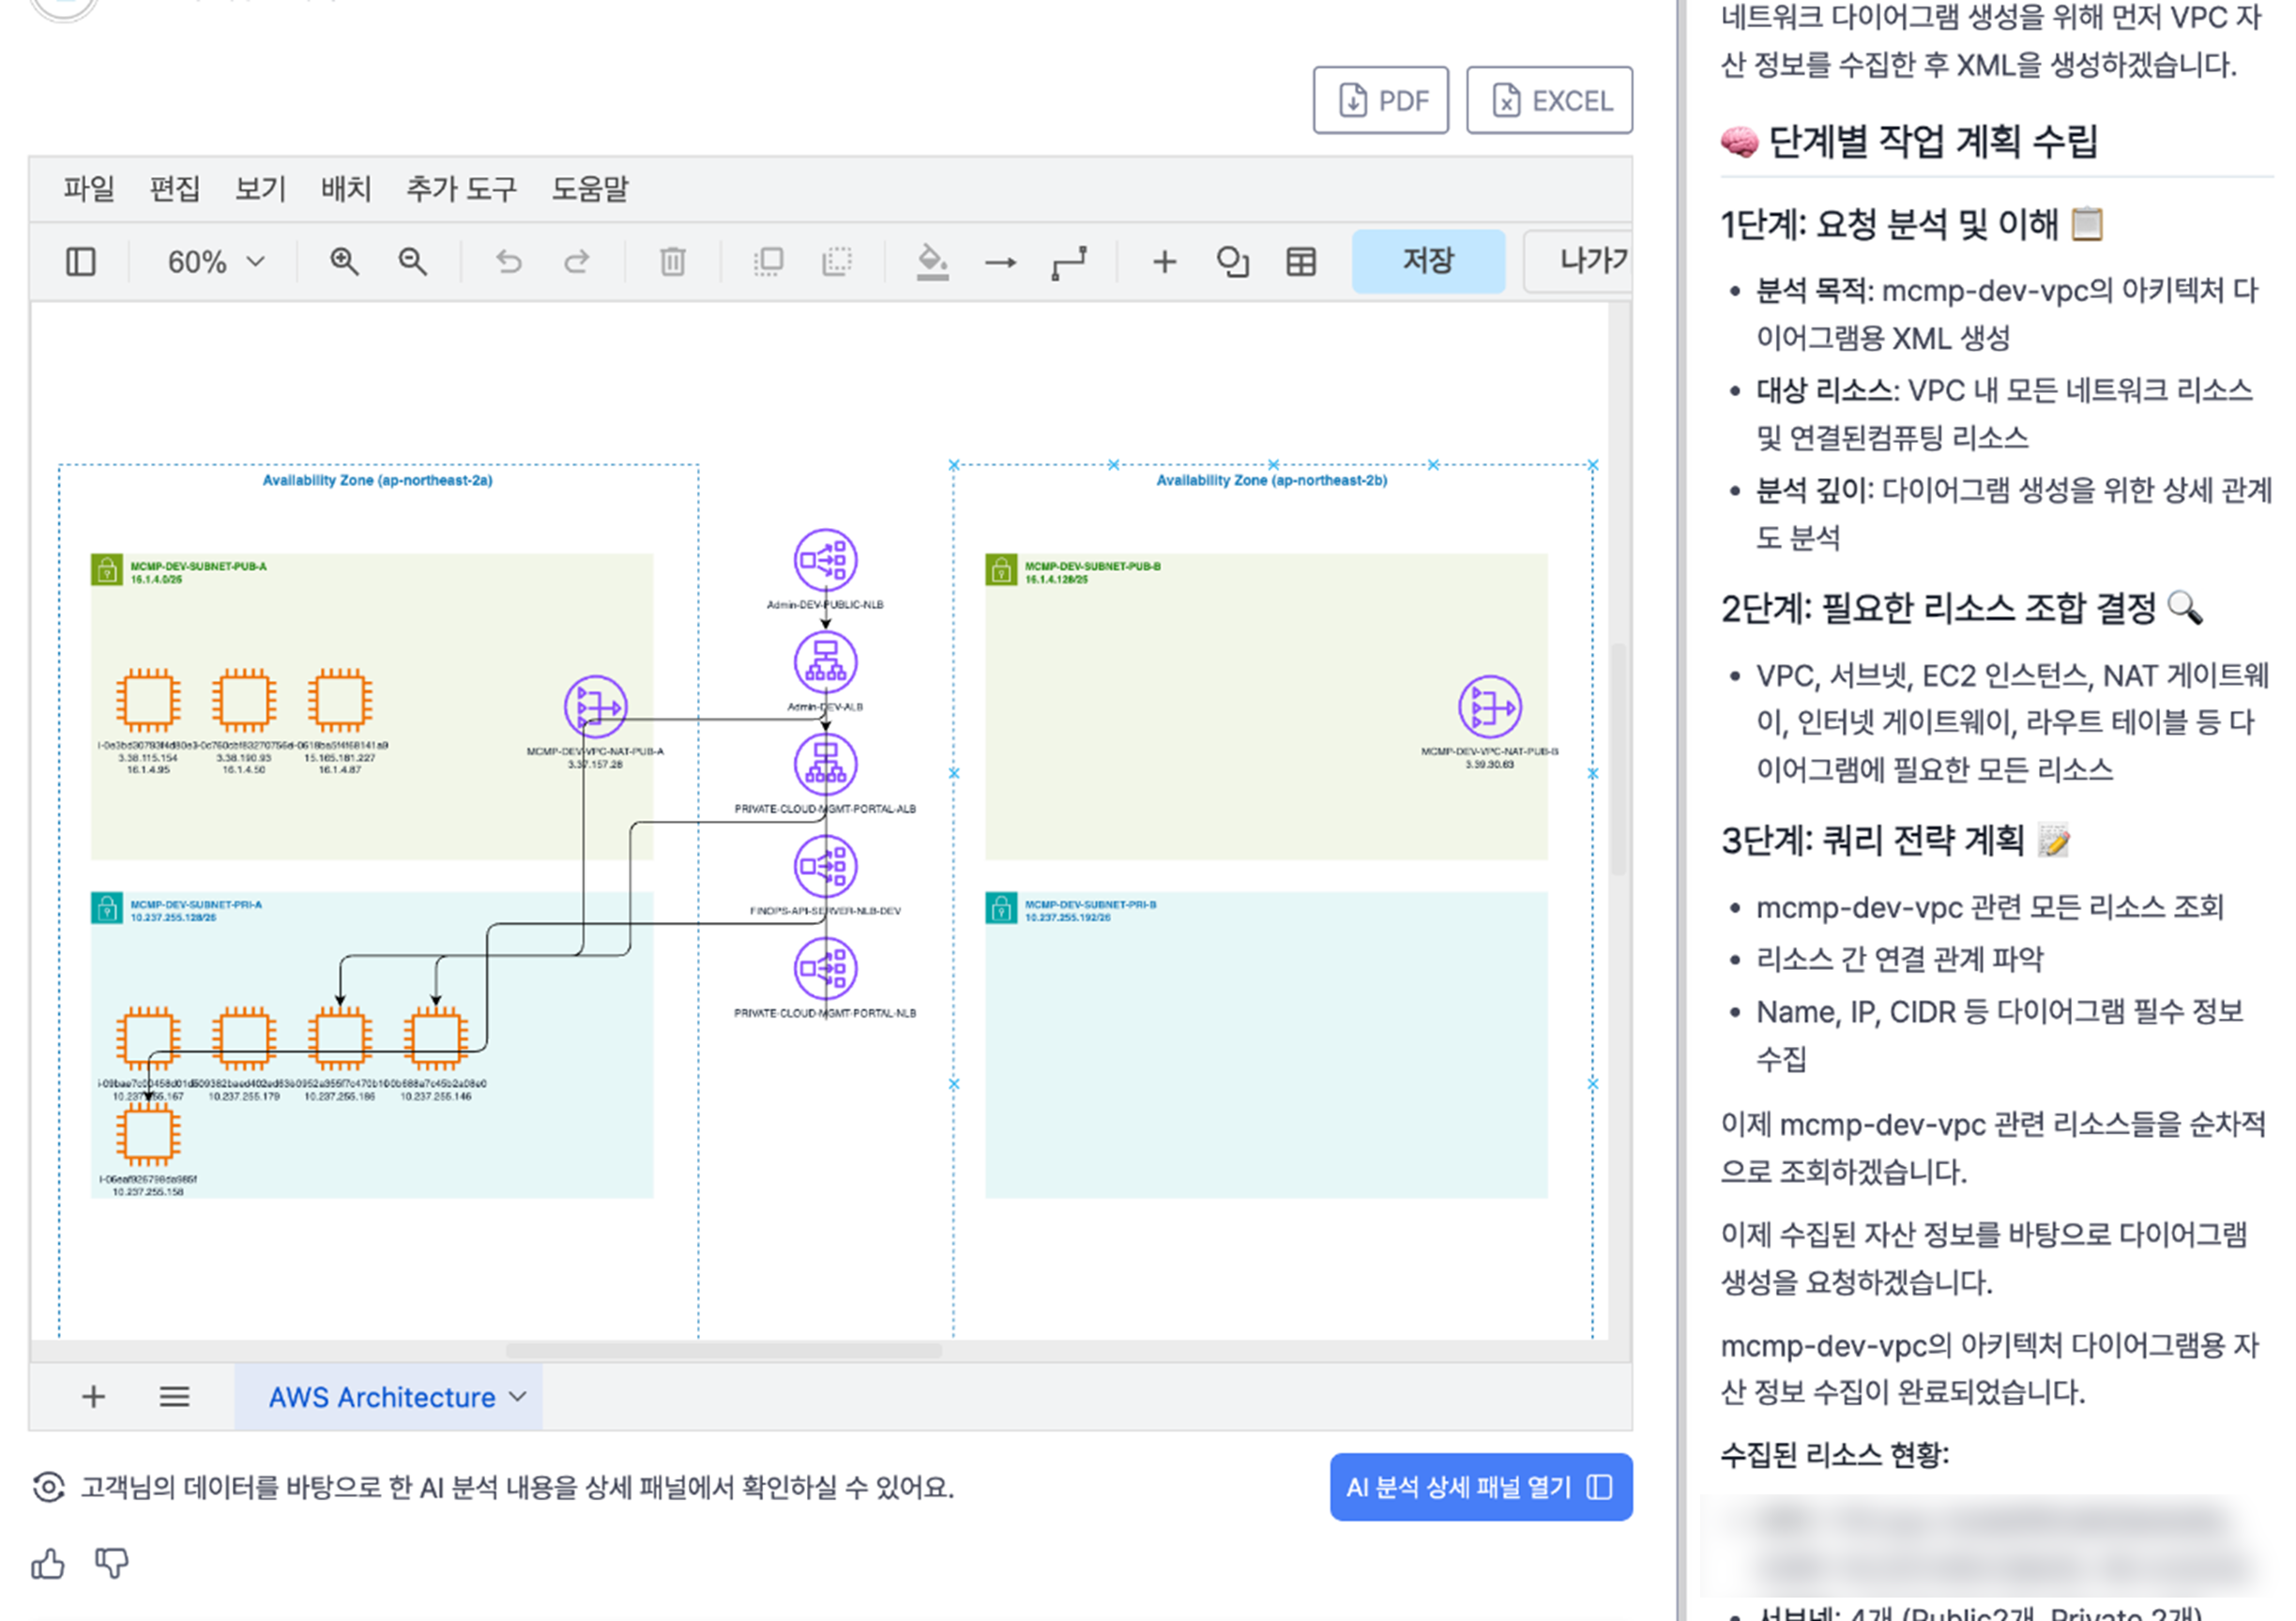Open the 60% zoom level dropdown
Viewport: 2296px width, 1621px height.
(x=215, y=262)
